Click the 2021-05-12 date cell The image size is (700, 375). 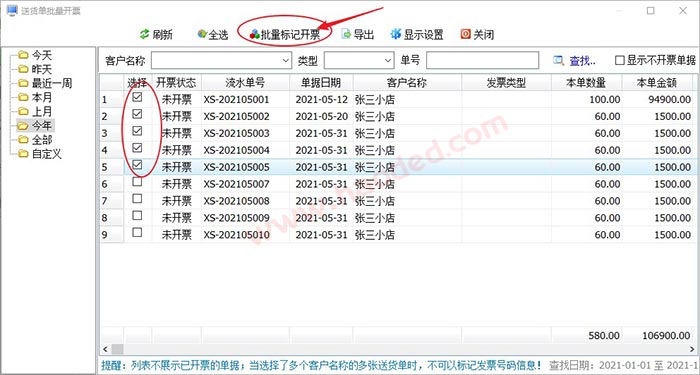[321, 100]
